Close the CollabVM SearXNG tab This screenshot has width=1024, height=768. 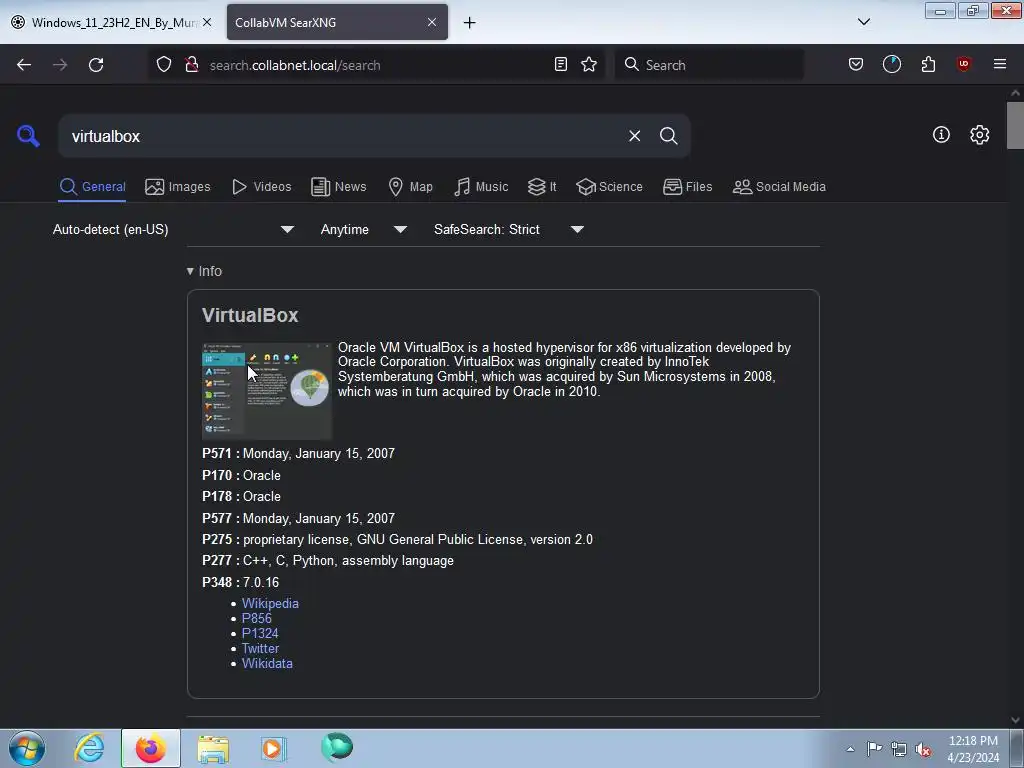pyautogui.click(x=432, y=22)
